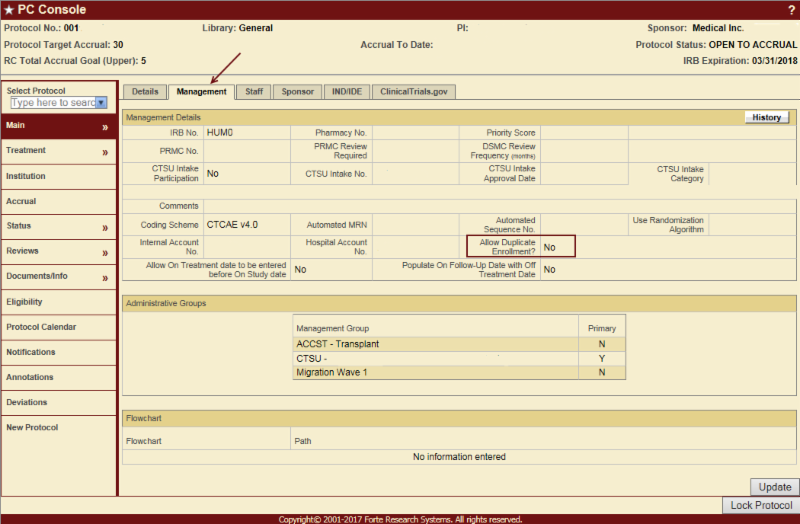The height and width of the screenshot is (524, 800).
Task: Expand the Treatment menu chevron
Action: pyautogui.click(x=105, y=152)
